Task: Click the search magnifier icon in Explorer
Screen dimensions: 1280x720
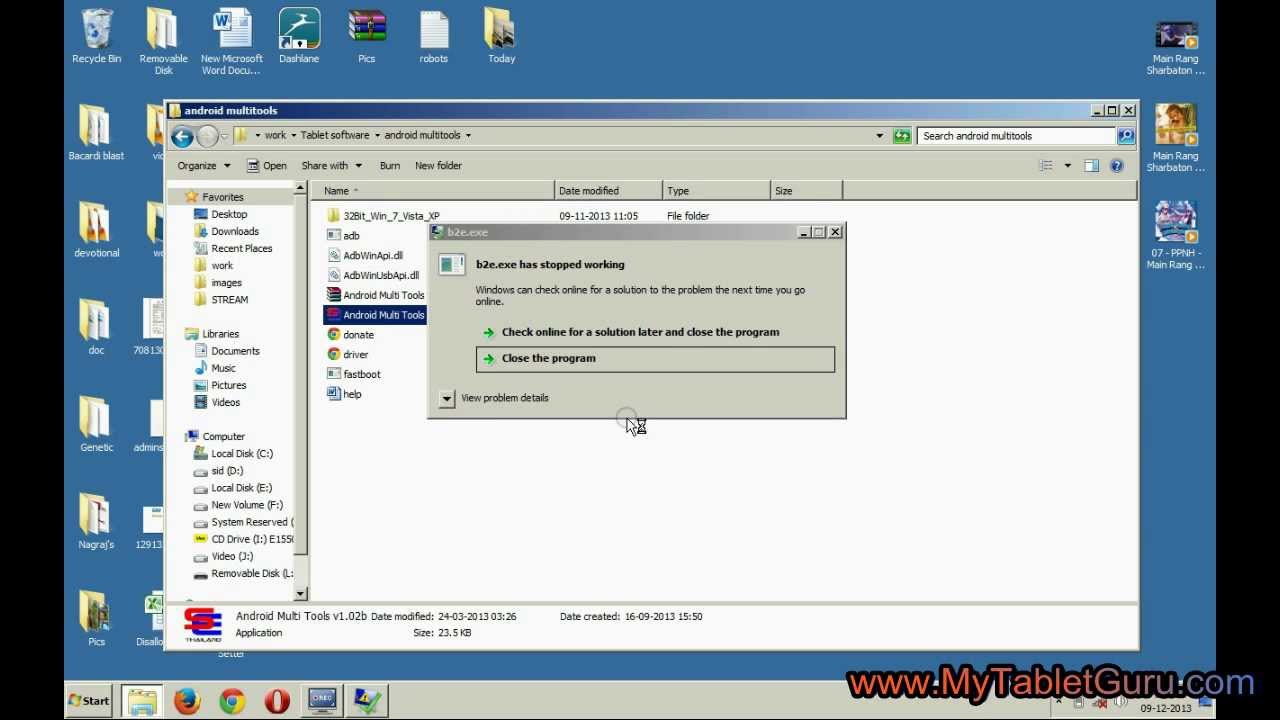Action: click(1126, 136)
